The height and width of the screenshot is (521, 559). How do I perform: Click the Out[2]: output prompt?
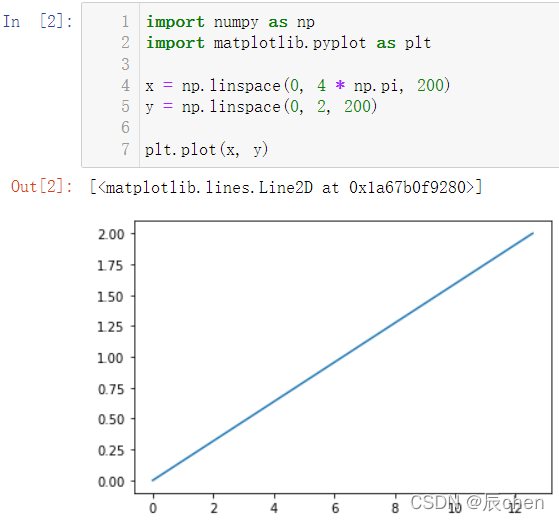(42, 187)
